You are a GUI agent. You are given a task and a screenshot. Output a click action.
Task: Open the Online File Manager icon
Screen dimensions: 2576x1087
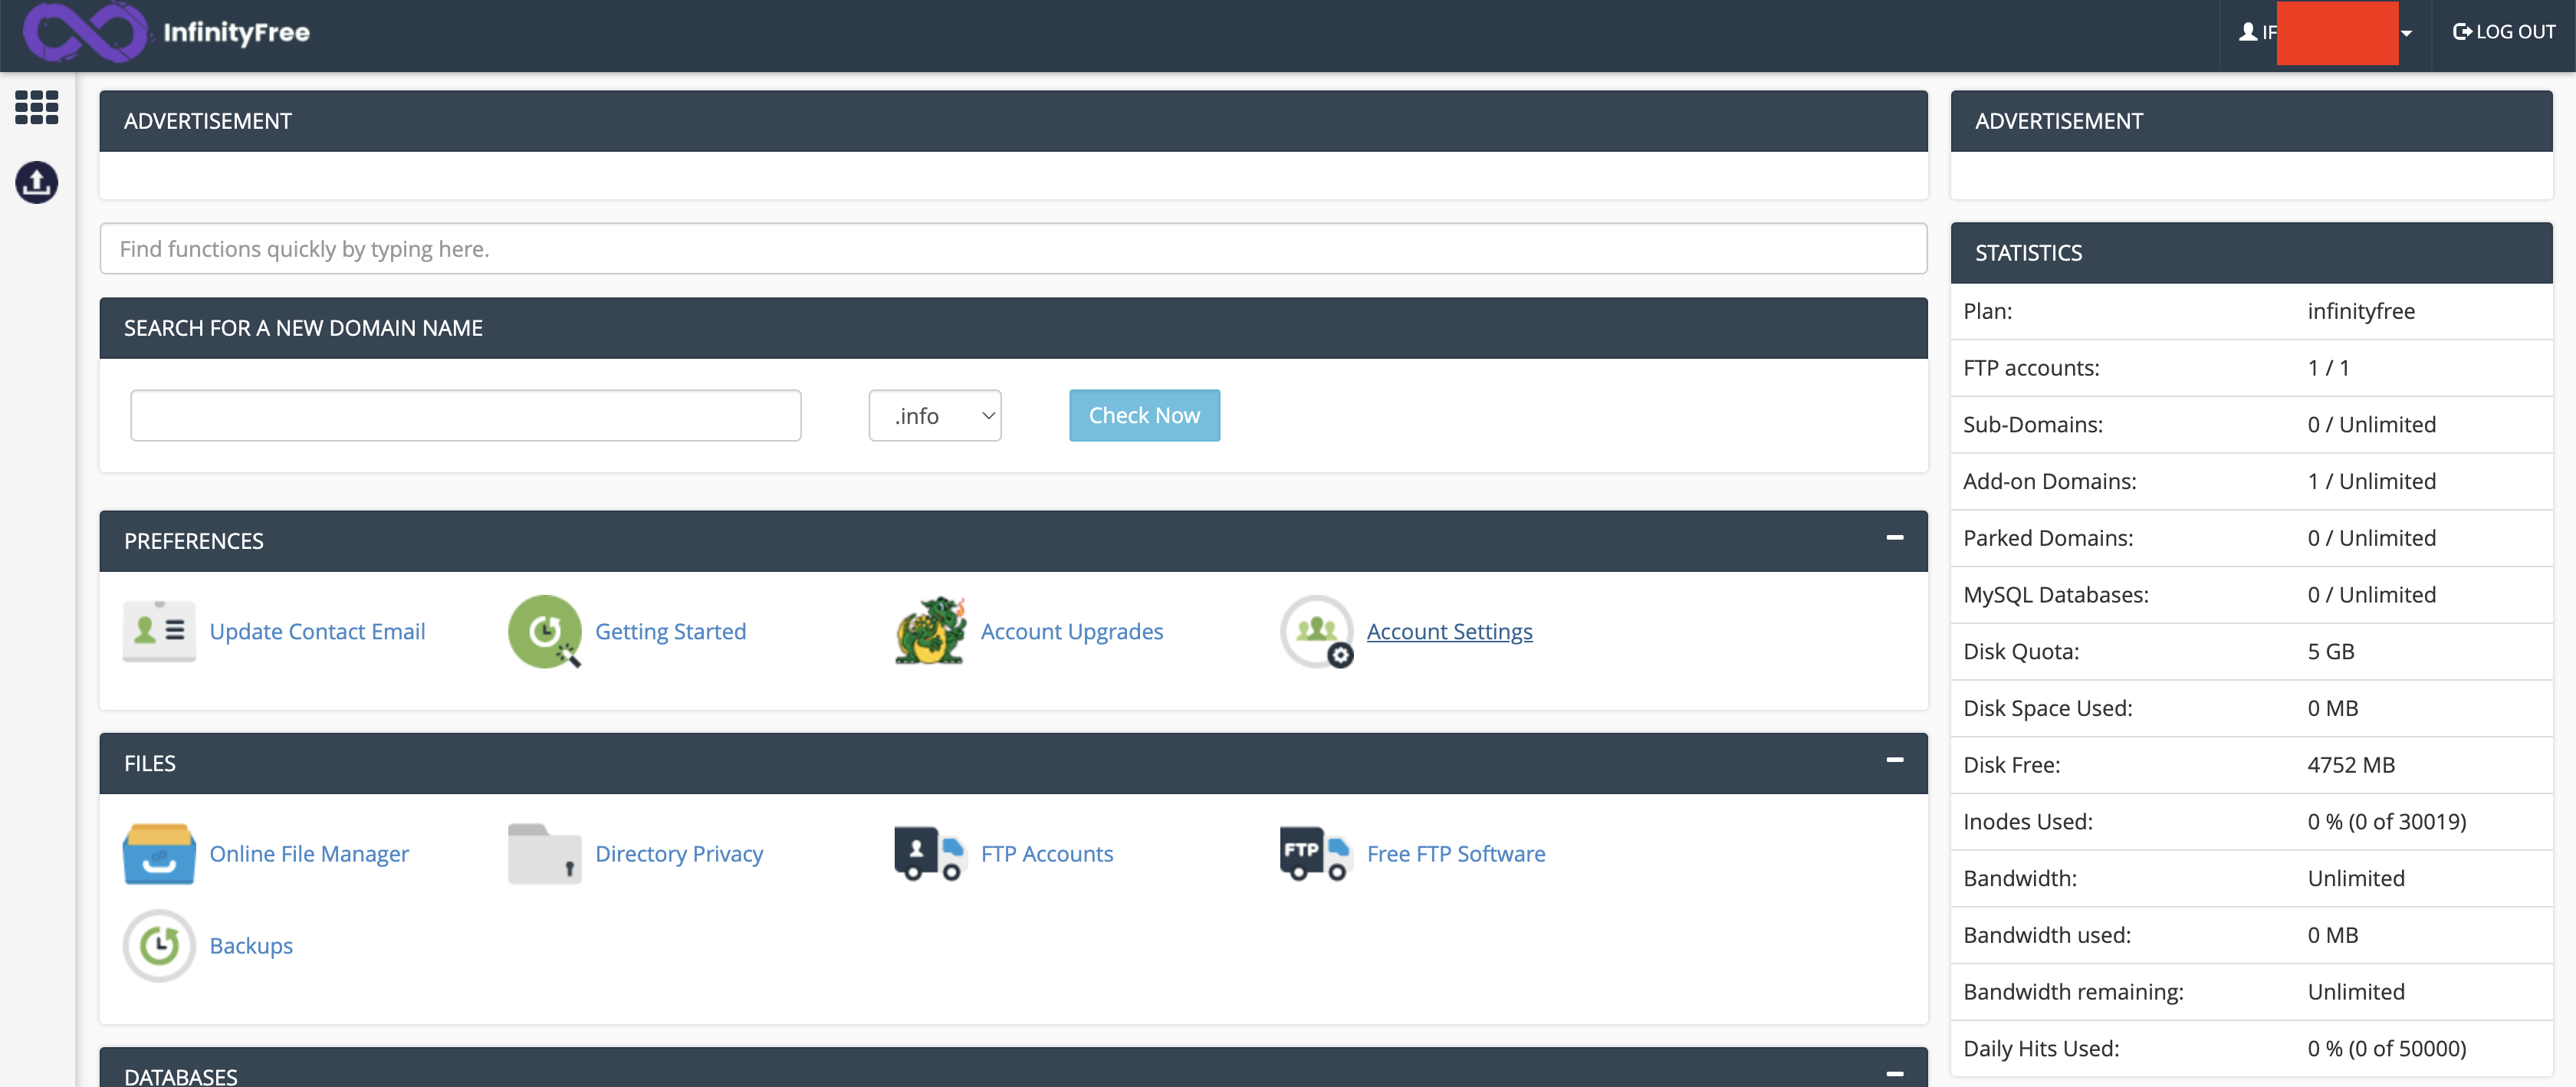coord(159,853)
